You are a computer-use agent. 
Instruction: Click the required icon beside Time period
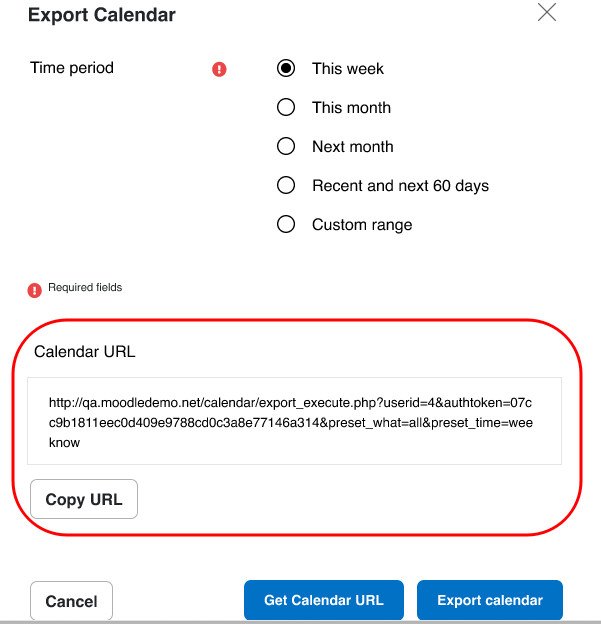coord(219,69)
